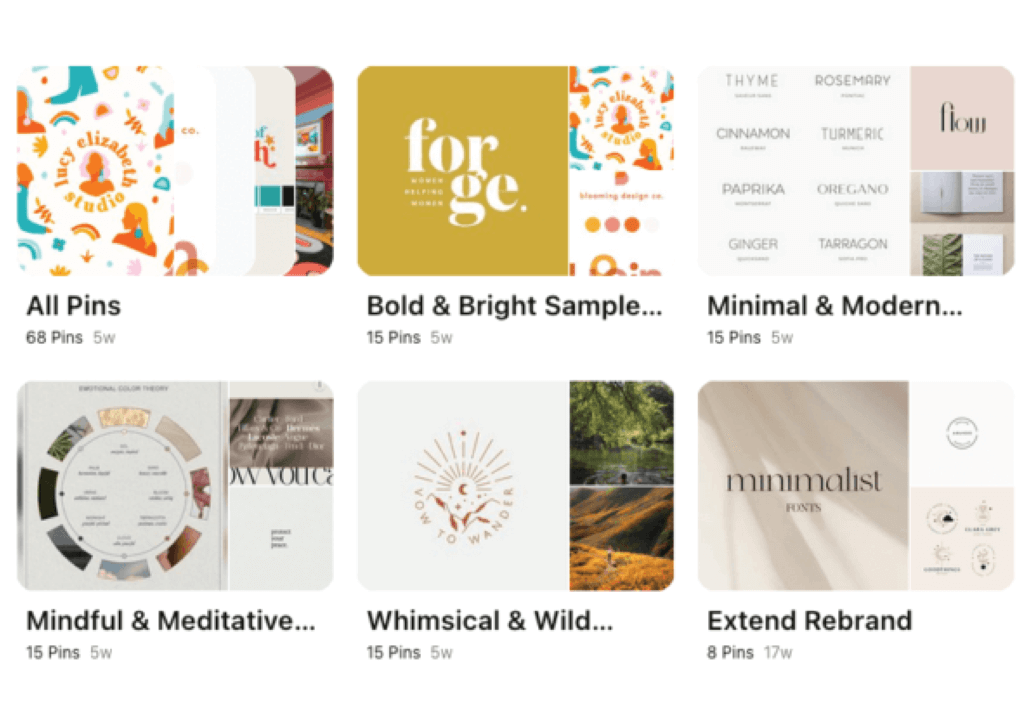Click the minimalist fonts cover image

803,486
